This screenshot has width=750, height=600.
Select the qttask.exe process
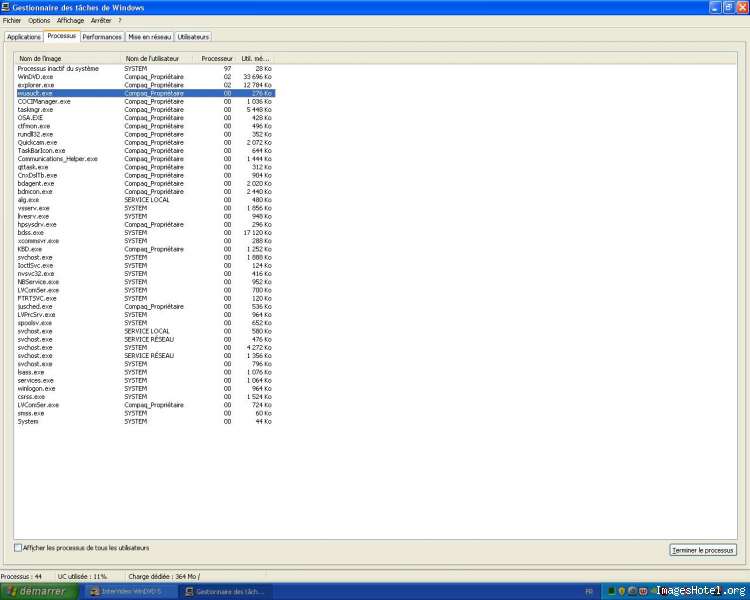click(145, 167)
